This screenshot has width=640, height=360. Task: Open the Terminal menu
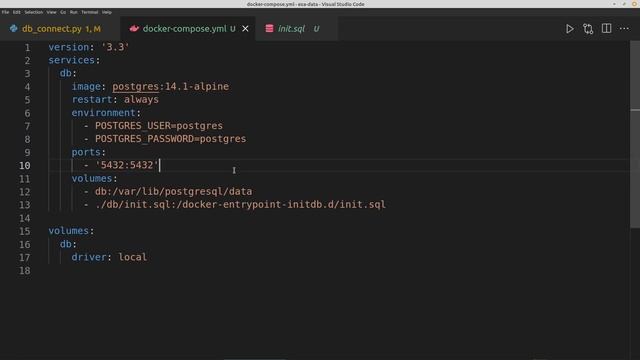pyautogui.click(x=89, y=12)
